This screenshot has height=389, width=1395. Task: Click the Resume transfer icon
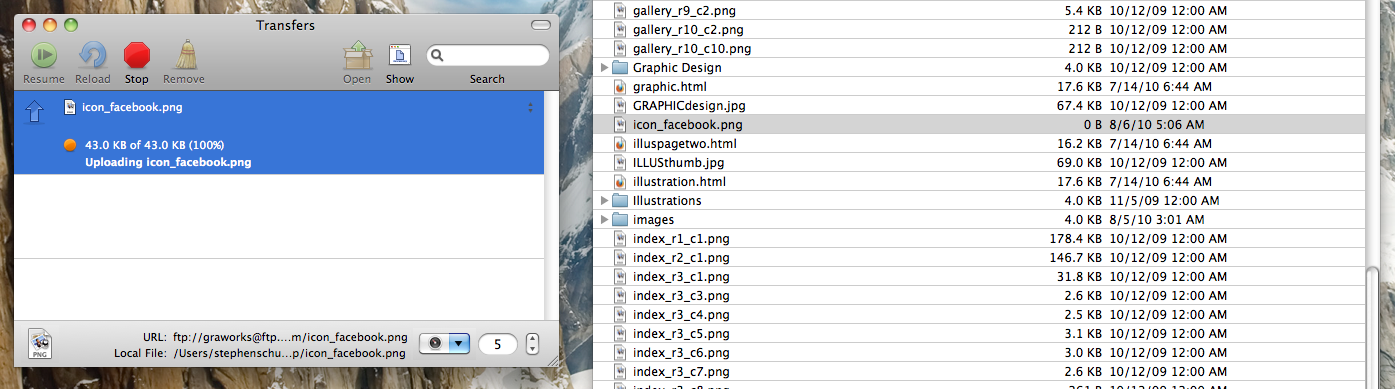[x=43, y=55]
